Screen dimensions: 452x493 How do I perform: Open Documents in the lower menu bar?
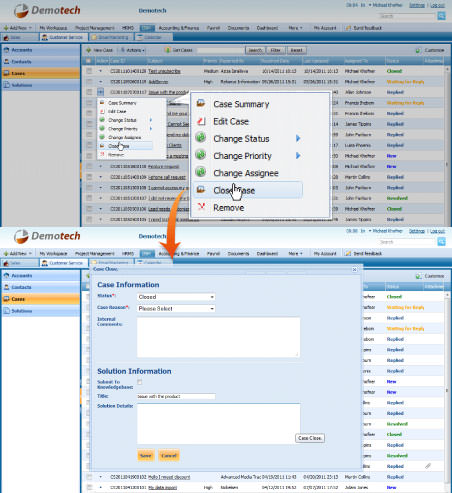point(238,254)
